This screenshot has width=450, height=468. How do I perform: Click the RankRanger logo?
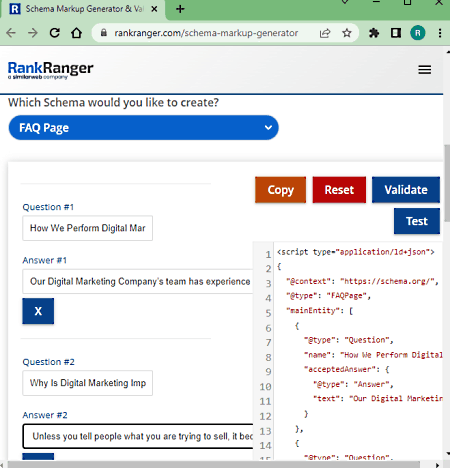(50, 70)
